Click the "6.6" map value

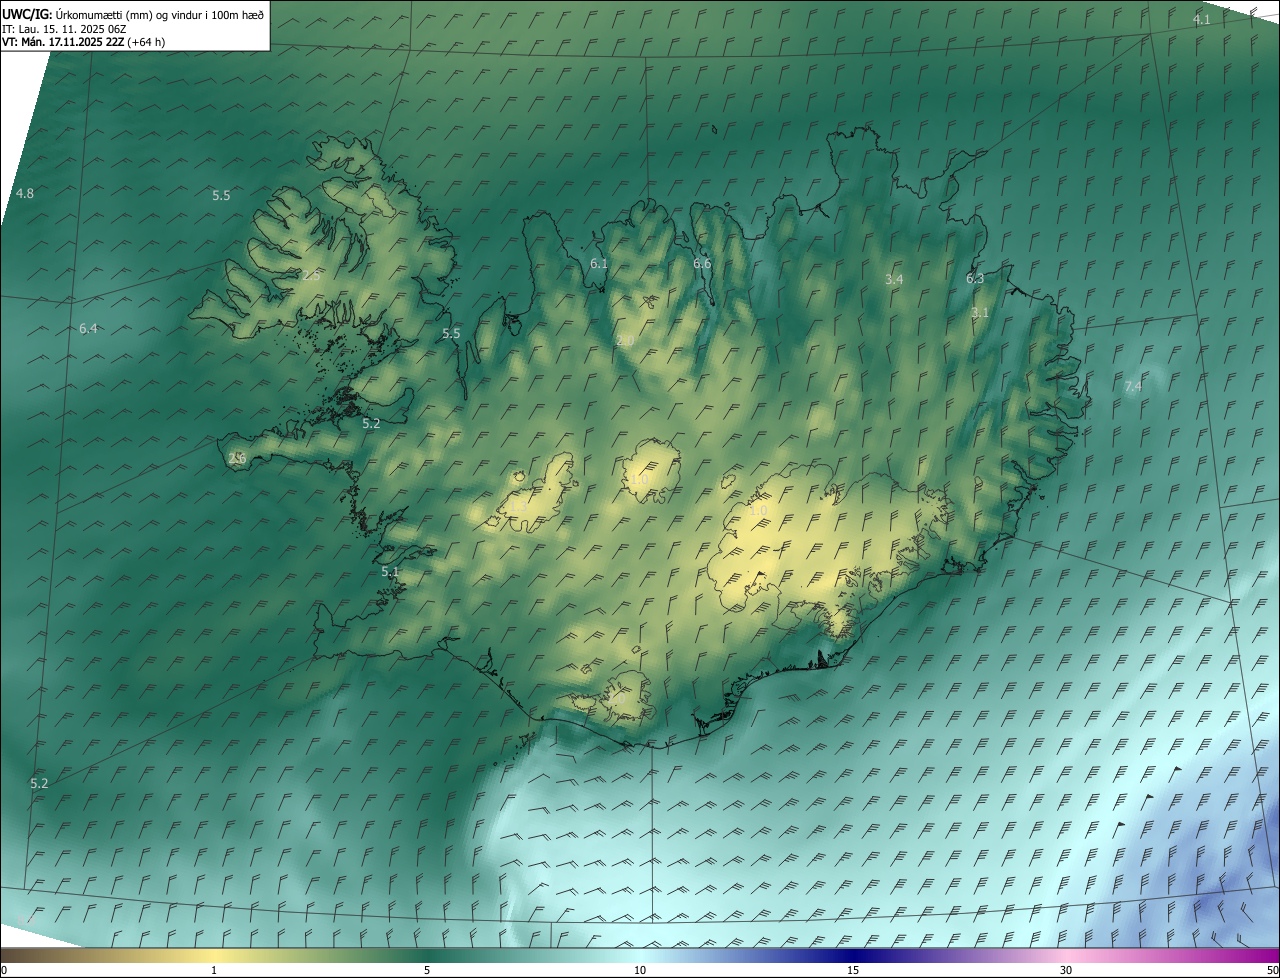[702, 264]
